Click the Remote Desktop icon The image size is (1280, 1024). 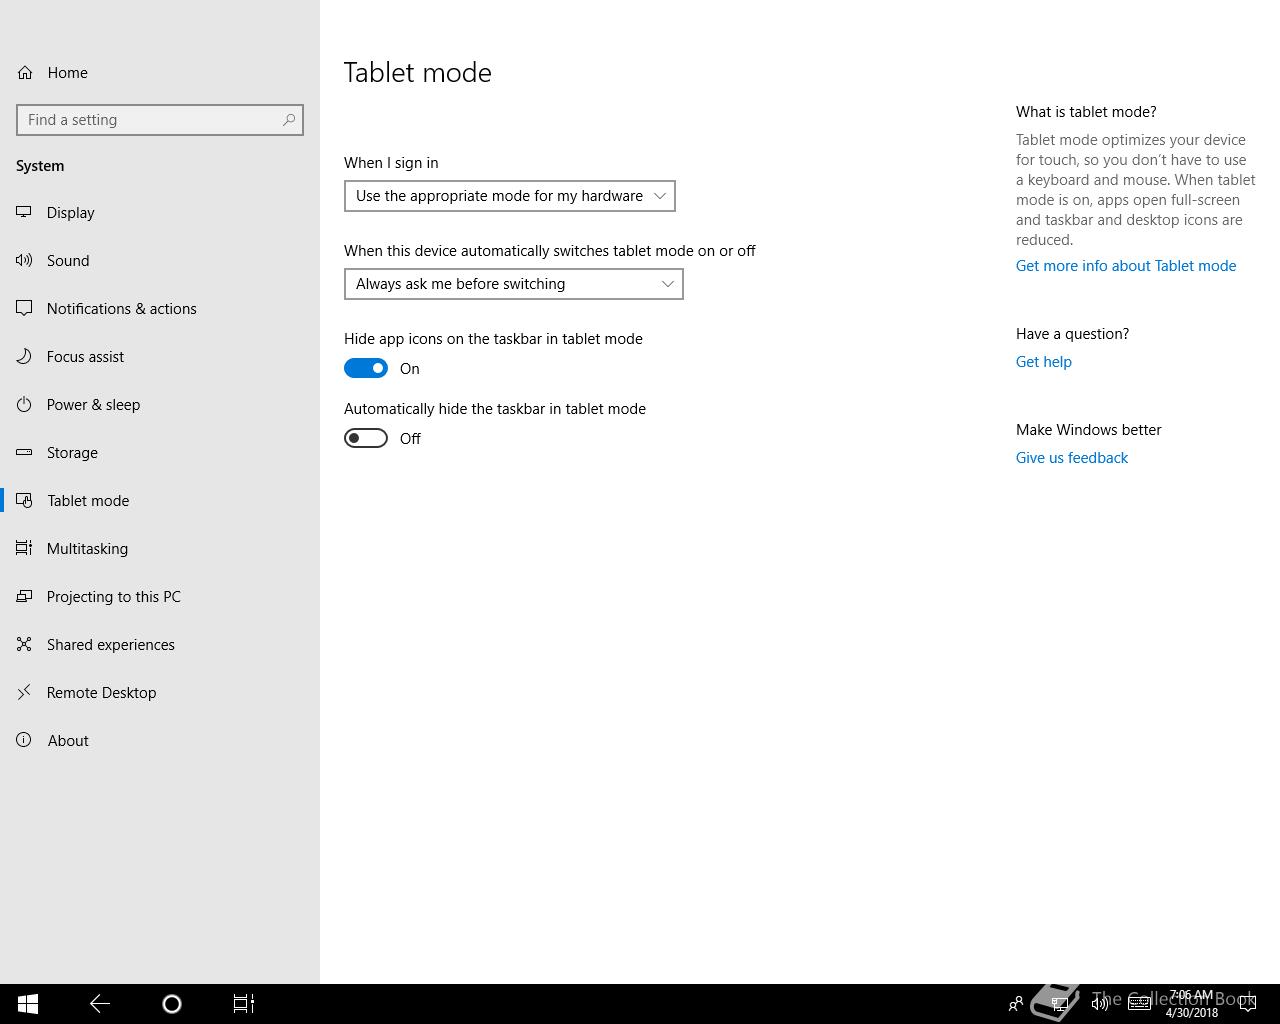click(x=24, y=692)
